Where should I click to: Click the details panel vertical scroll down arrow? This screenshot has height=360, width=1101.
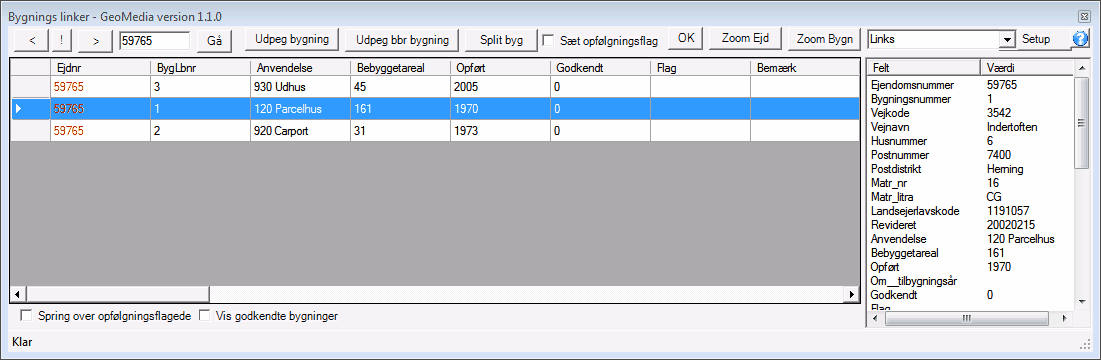click(x=1081, y=302)
